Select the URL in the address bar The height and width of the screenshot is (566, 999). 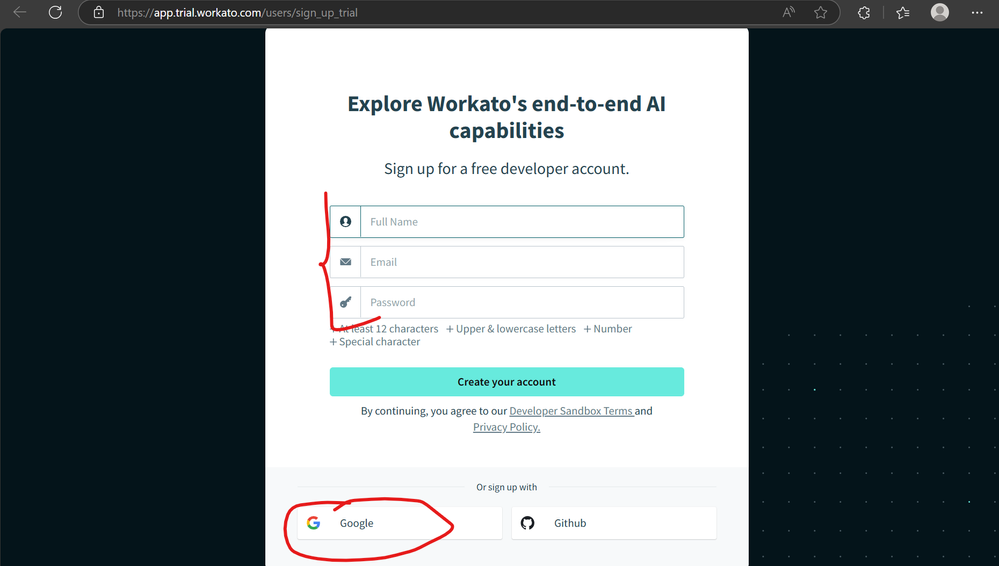click(x=238, y=13)
